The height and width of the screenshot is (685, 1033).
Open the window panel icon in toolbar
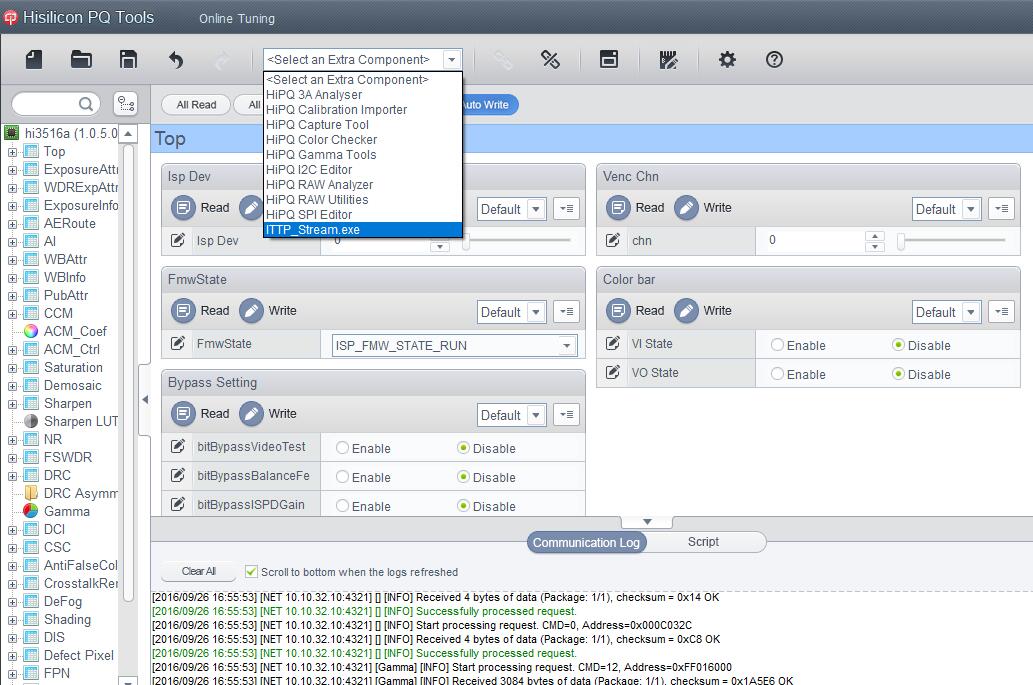tap(609, 60)
